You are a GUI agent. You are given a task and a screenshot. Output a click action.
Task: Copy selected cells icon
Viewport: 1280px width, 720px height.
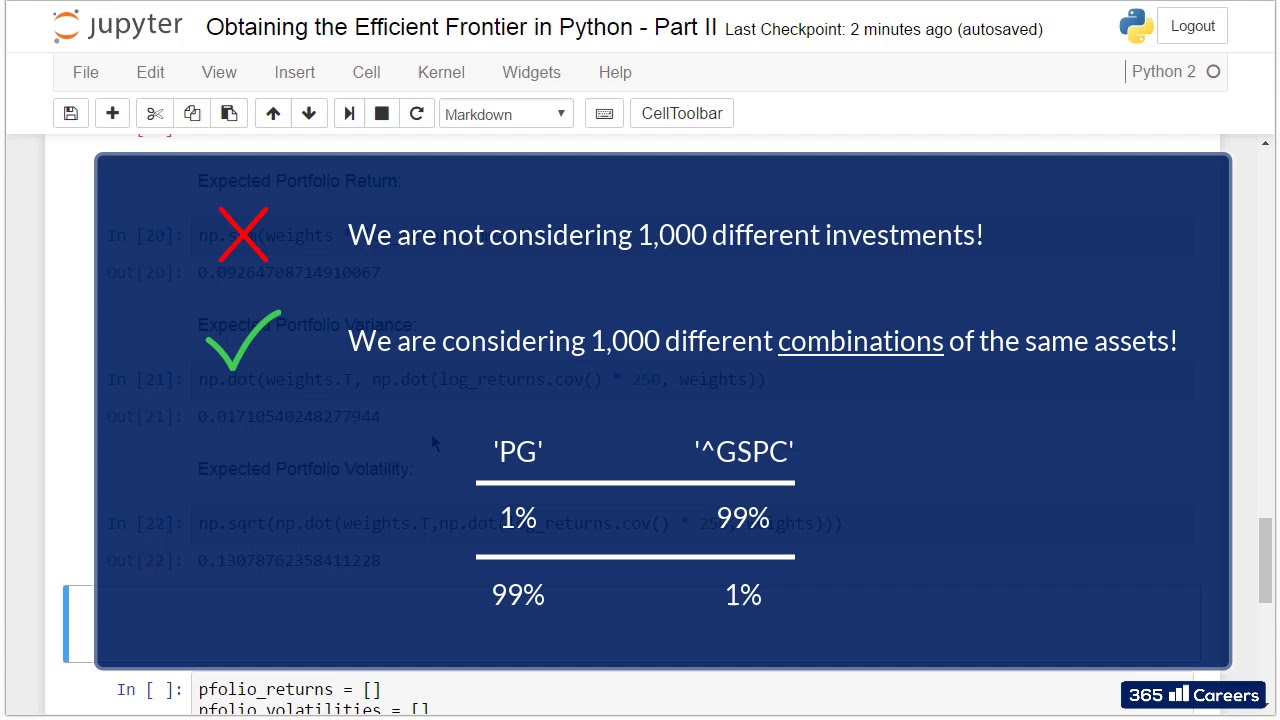[x=192, y=113]
